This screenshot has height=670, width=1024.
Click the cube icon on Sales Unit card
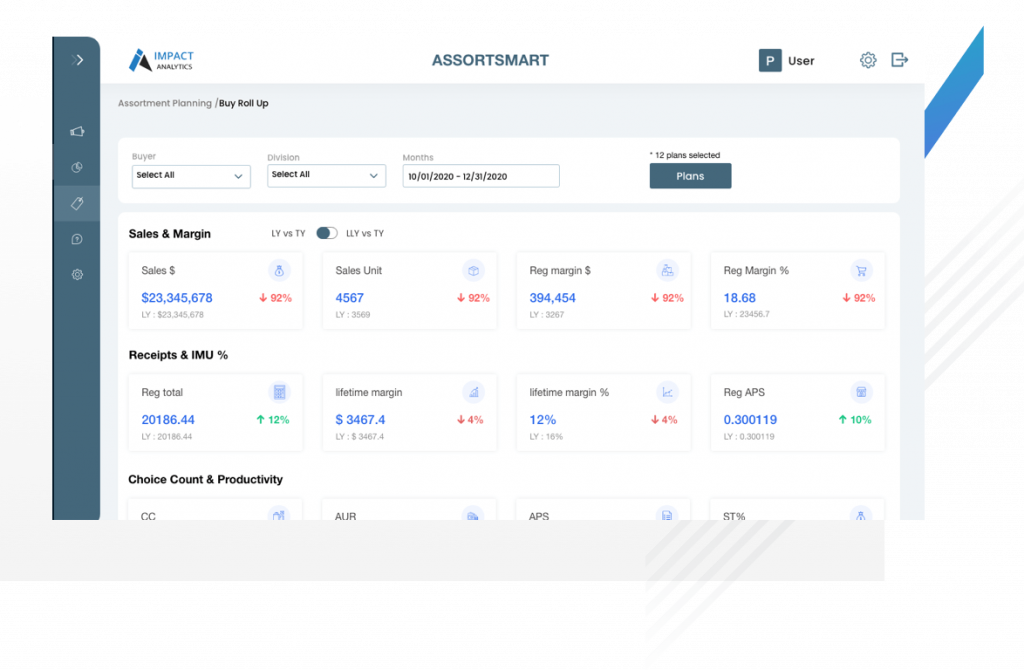coord(473,270)
